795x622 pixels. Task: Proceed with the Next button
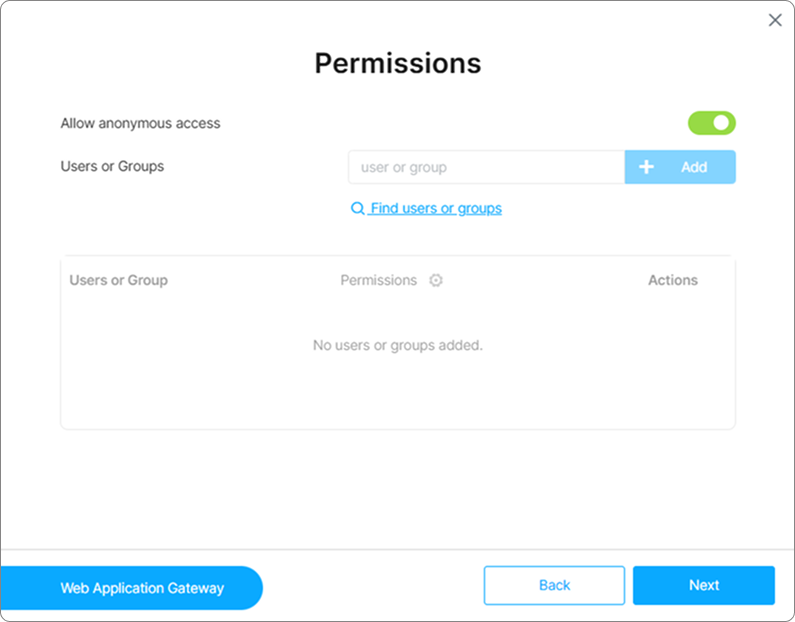pos(703,585)
